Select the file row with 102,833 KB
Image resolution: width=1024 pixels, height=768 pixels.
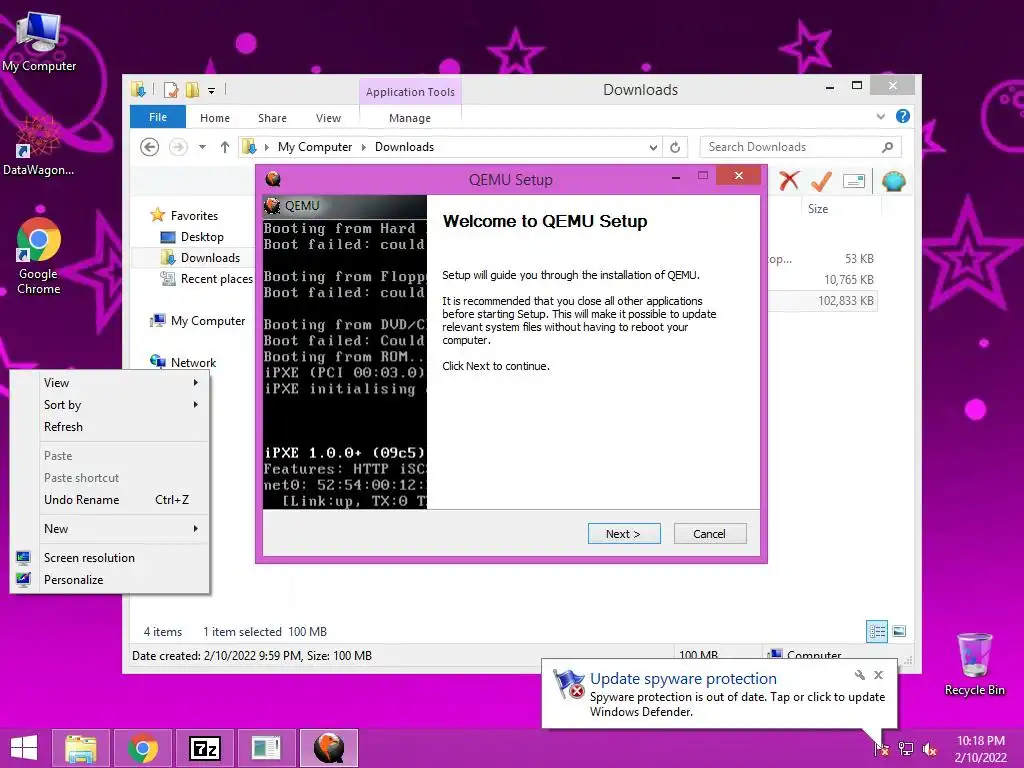pyautogui.click(x=822, y=301)
